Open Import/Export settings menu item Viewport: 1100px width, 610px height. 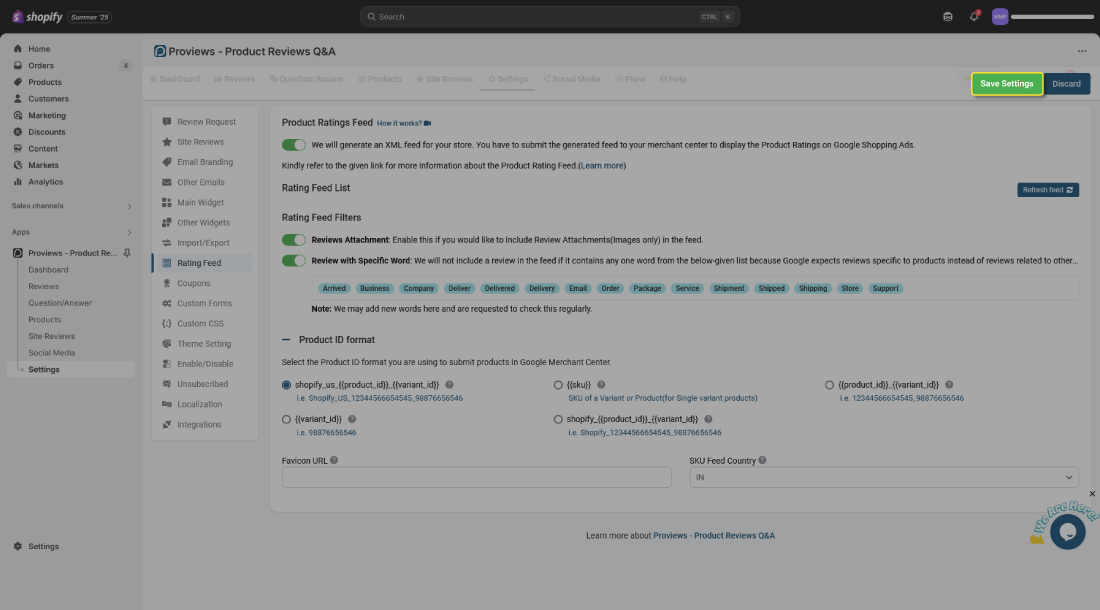pos(202,243)
